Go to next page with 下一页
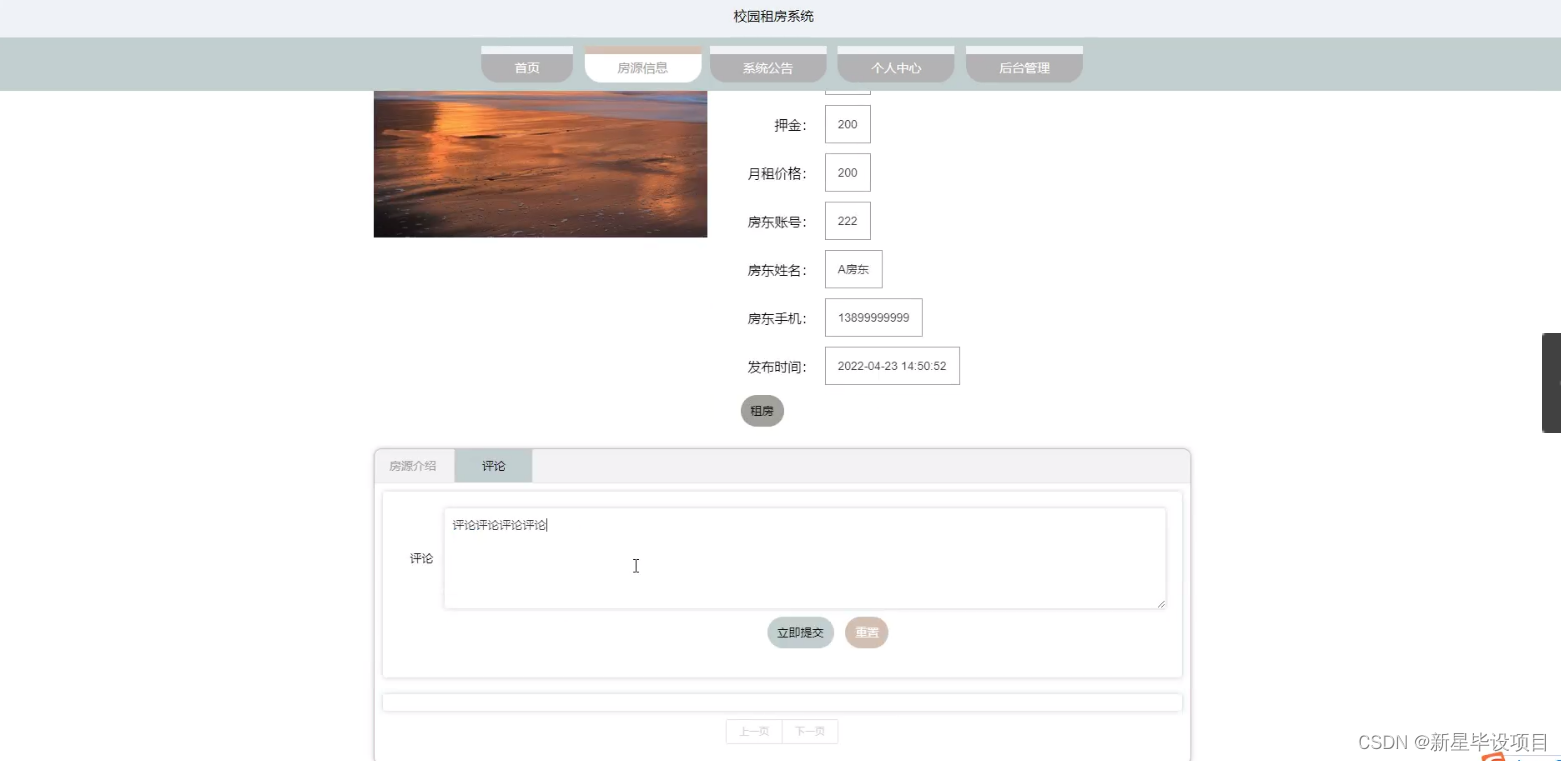1561x761 pixels. pyautogui.click(x=810, y=732)
